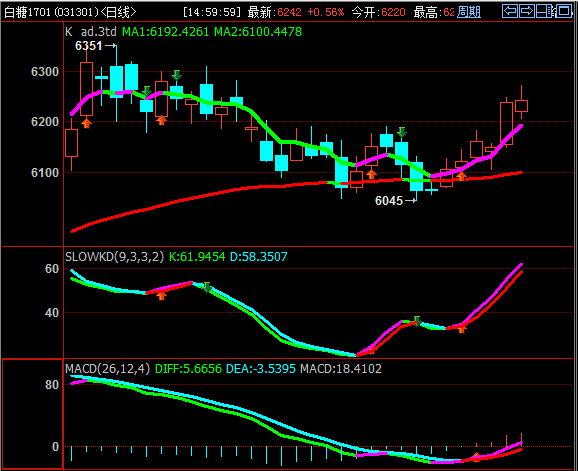Screen dimensions: 578x471
Task: Click the right arrow navigation icon
Action: pyautogui.click(x=527, y=11)
